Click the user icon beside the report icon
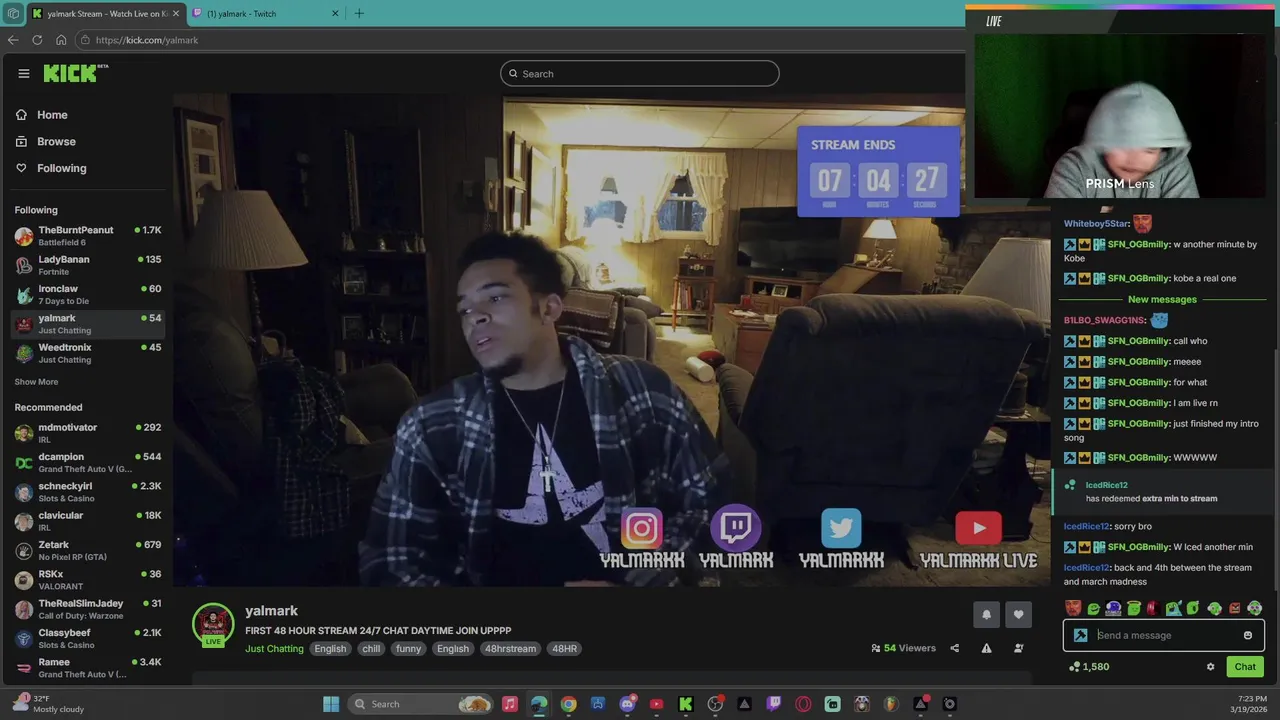This screenshot has height=720, width=1280. pos(1018,648)
